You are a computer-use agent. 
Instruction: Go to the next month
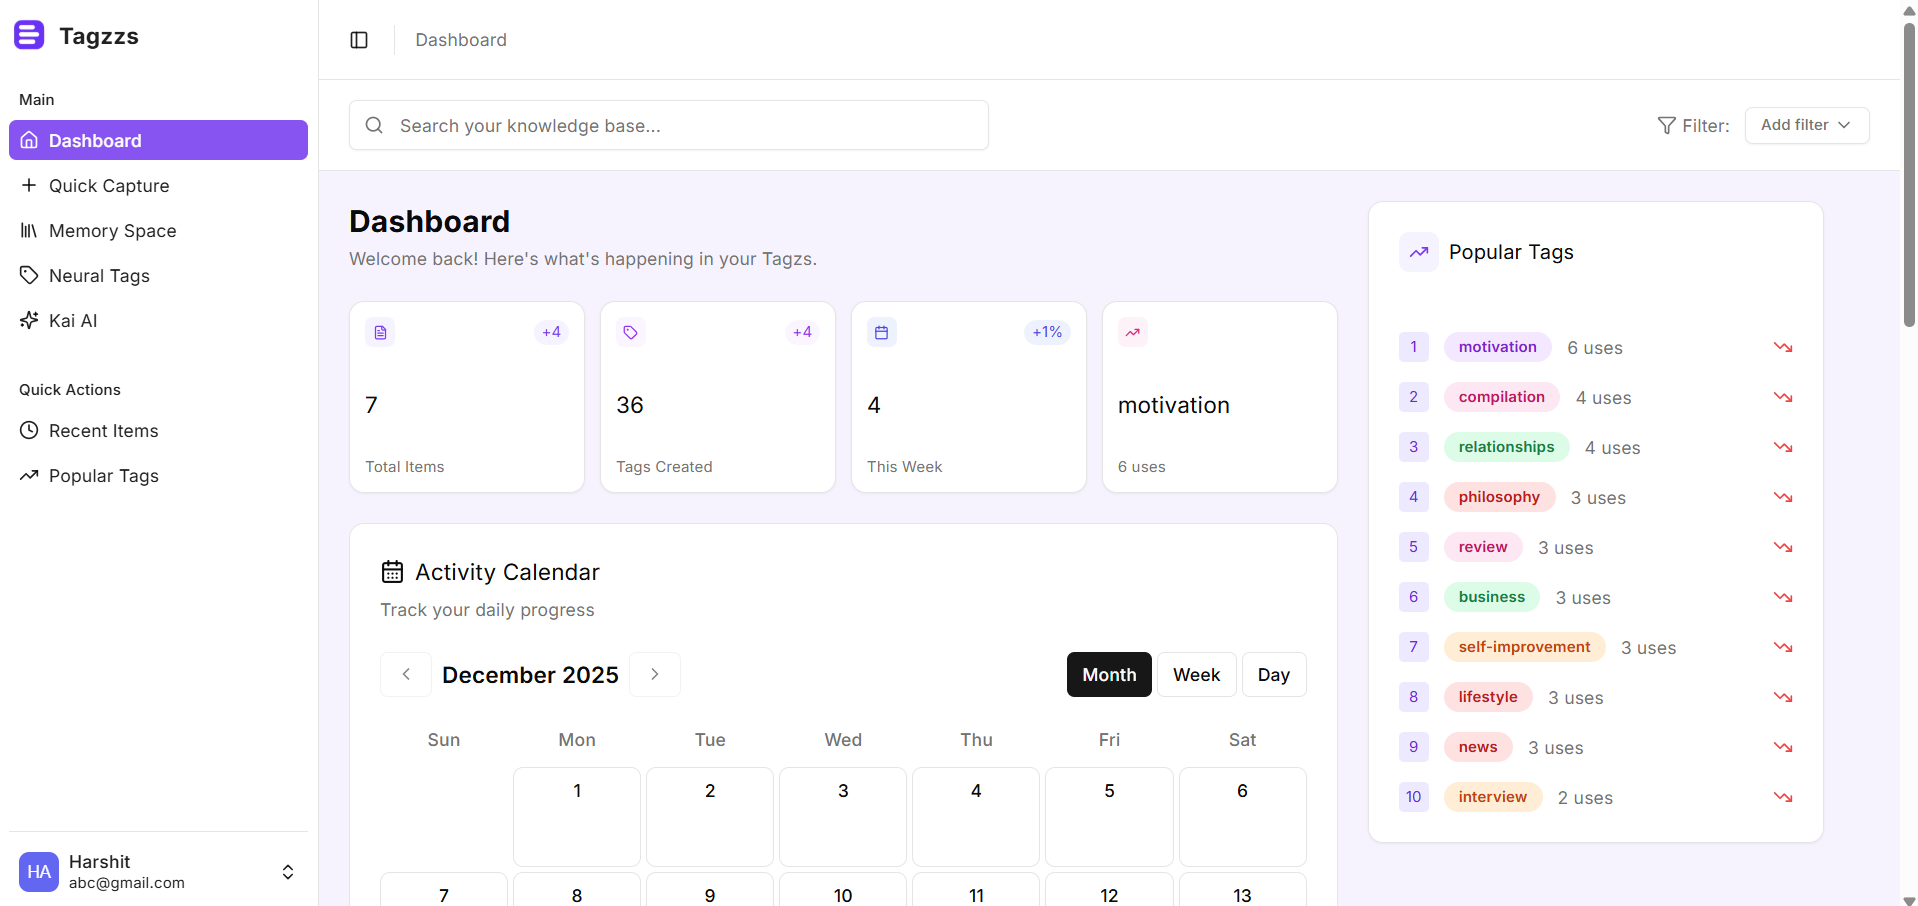pyautogui.click(x=655, y=675)
